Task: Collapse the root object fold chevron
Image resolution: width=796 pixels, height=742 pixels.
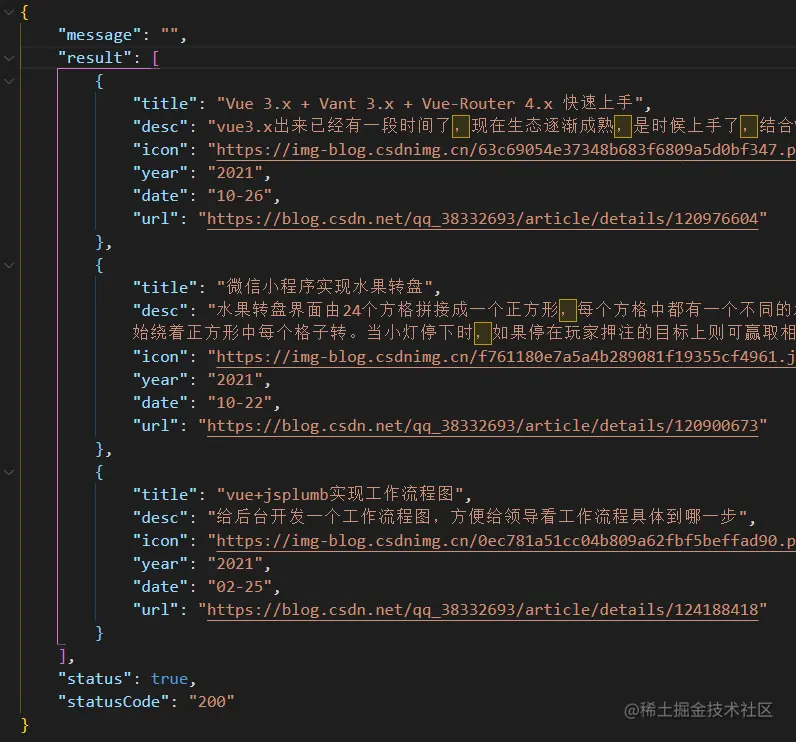Action: point(9,12)
